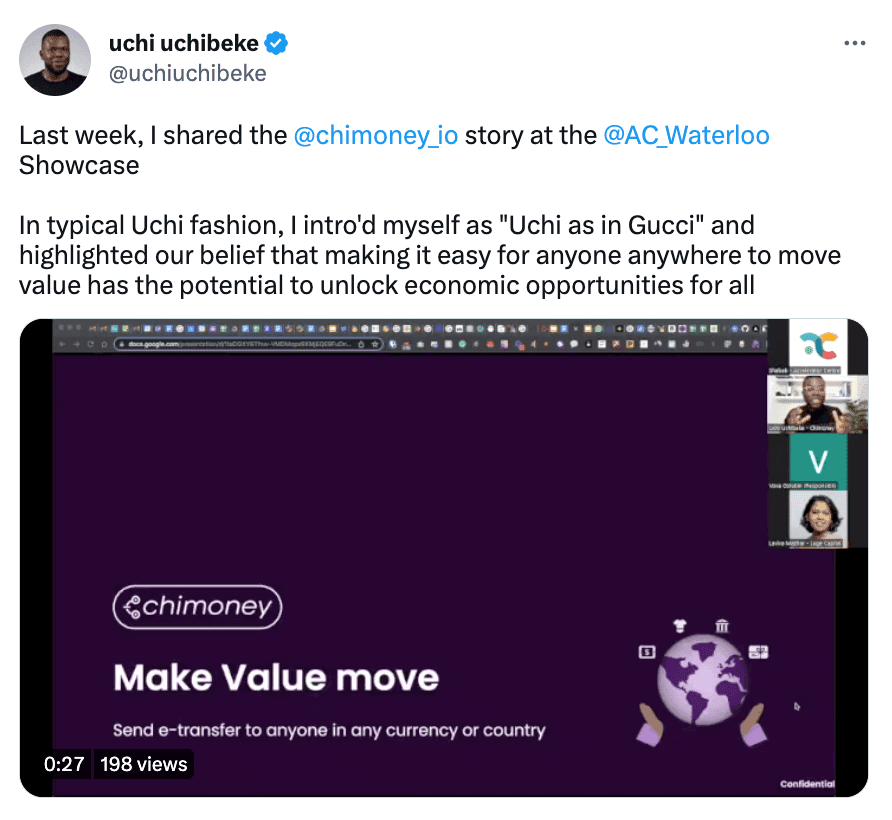Click the @uchiuchibeke handle under the name
Image resolution: width=892 pixels, height=820 pixels.
pyautogui.click(x=187, y=72)
